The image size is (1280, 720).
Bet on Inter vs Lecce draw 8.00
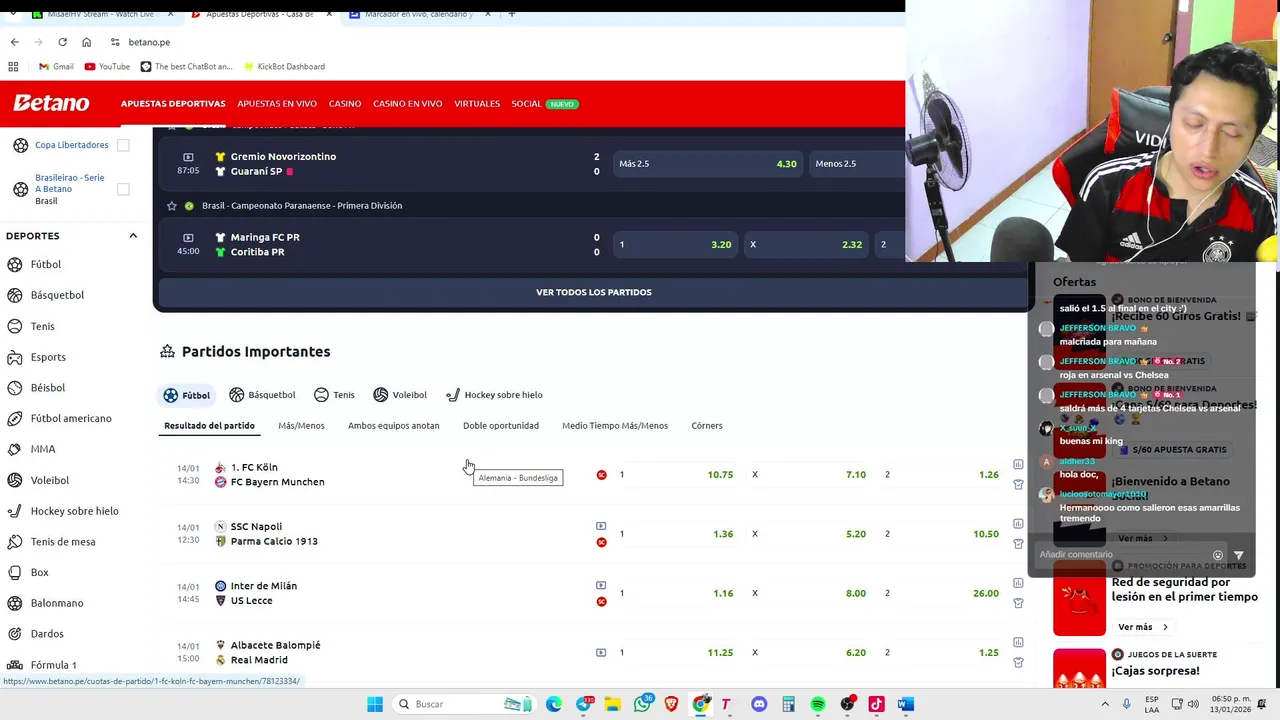pyautogui.click(x=808, y=593)
